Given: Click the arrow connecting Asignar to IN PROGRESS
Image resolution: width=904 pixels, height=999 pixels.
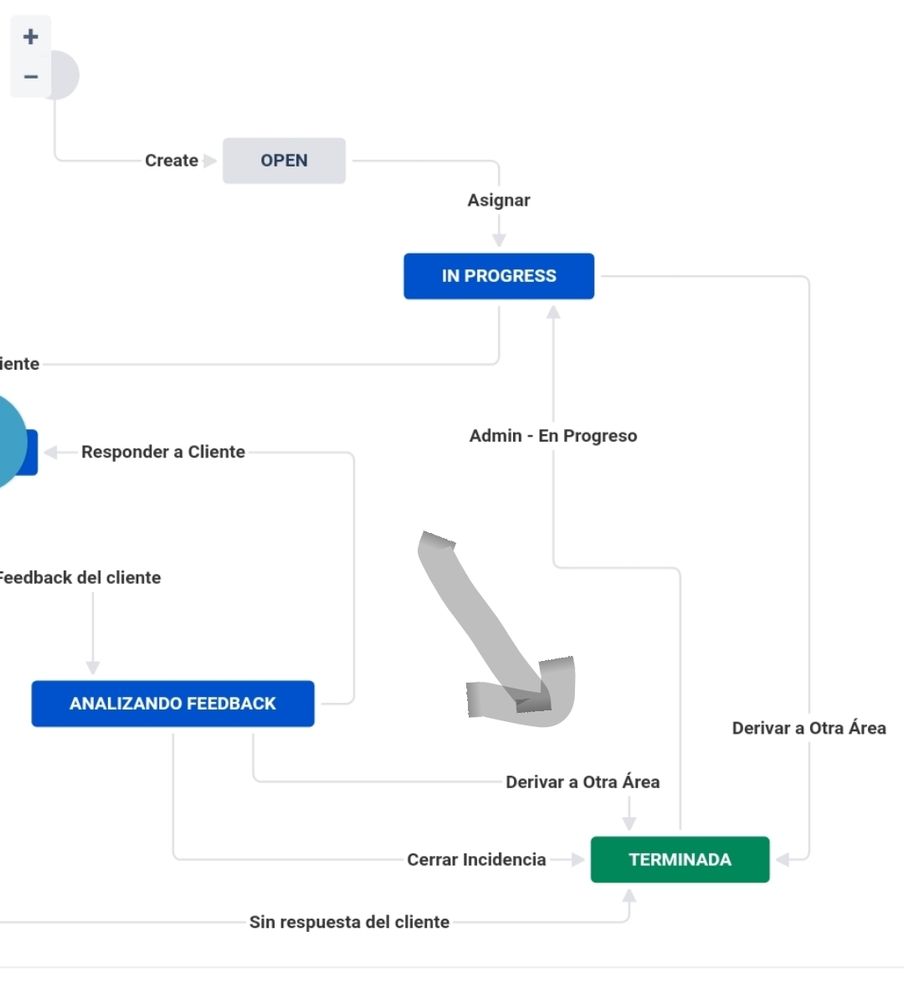Looking at the screenshot, I should click(x=498, y=238).
